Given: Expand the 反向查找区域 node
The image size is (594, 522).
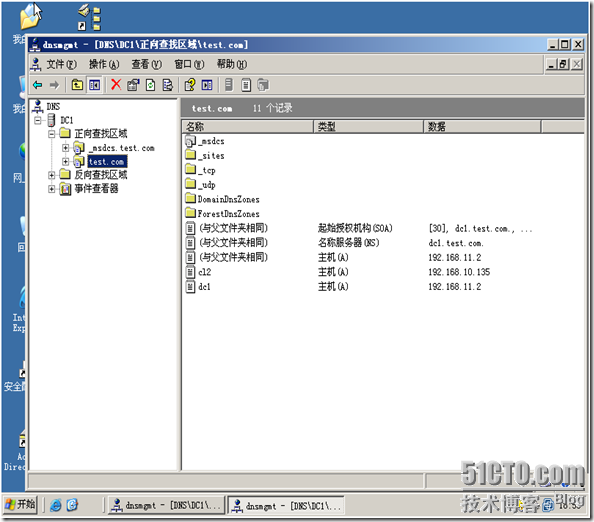Looking at the screenshot, I should (52, 175).
